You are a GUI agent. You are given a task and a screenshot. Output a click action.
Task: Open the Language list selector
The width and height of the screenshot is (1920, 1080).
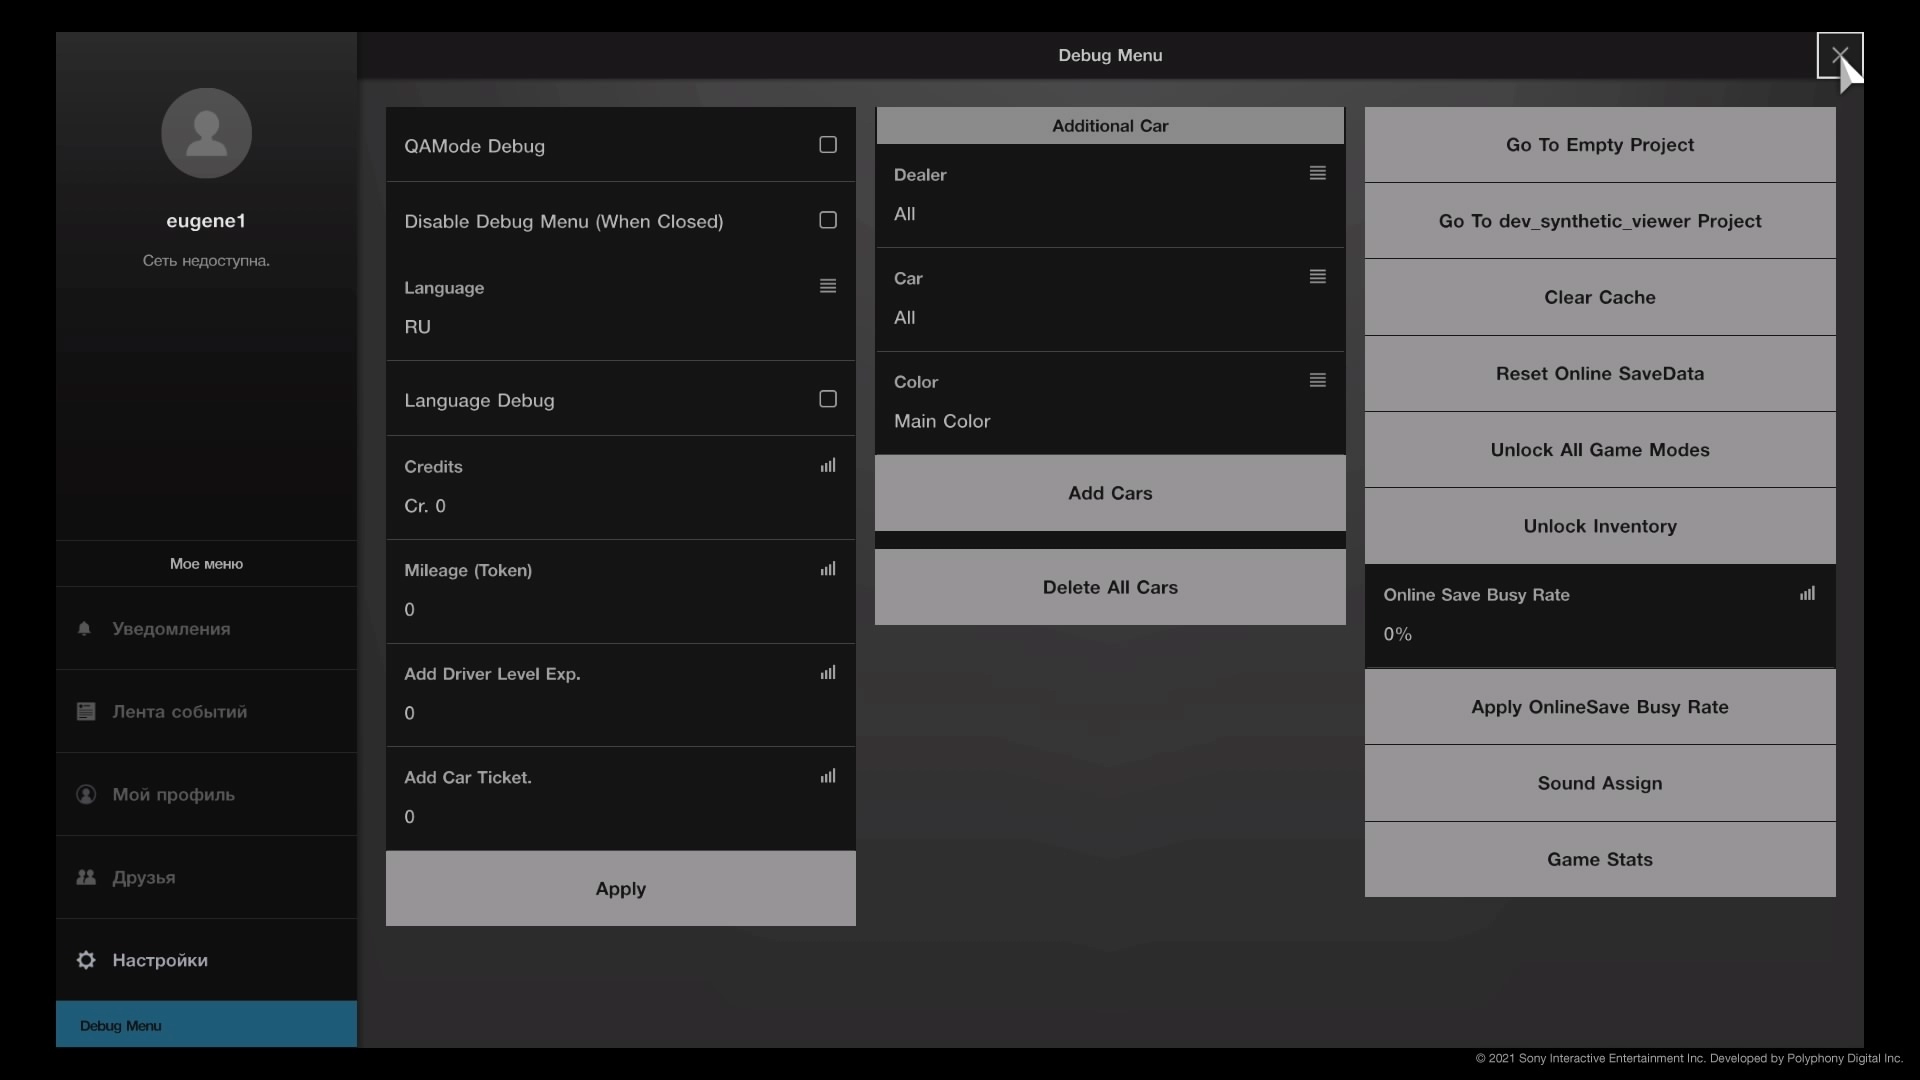coord(828,286)
